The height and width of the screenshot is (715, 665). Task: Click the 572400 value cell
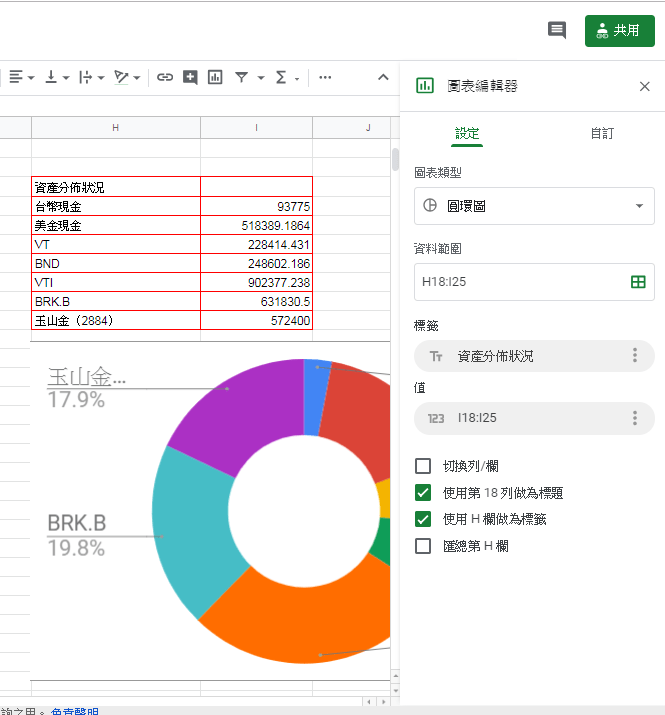[256, 321]
